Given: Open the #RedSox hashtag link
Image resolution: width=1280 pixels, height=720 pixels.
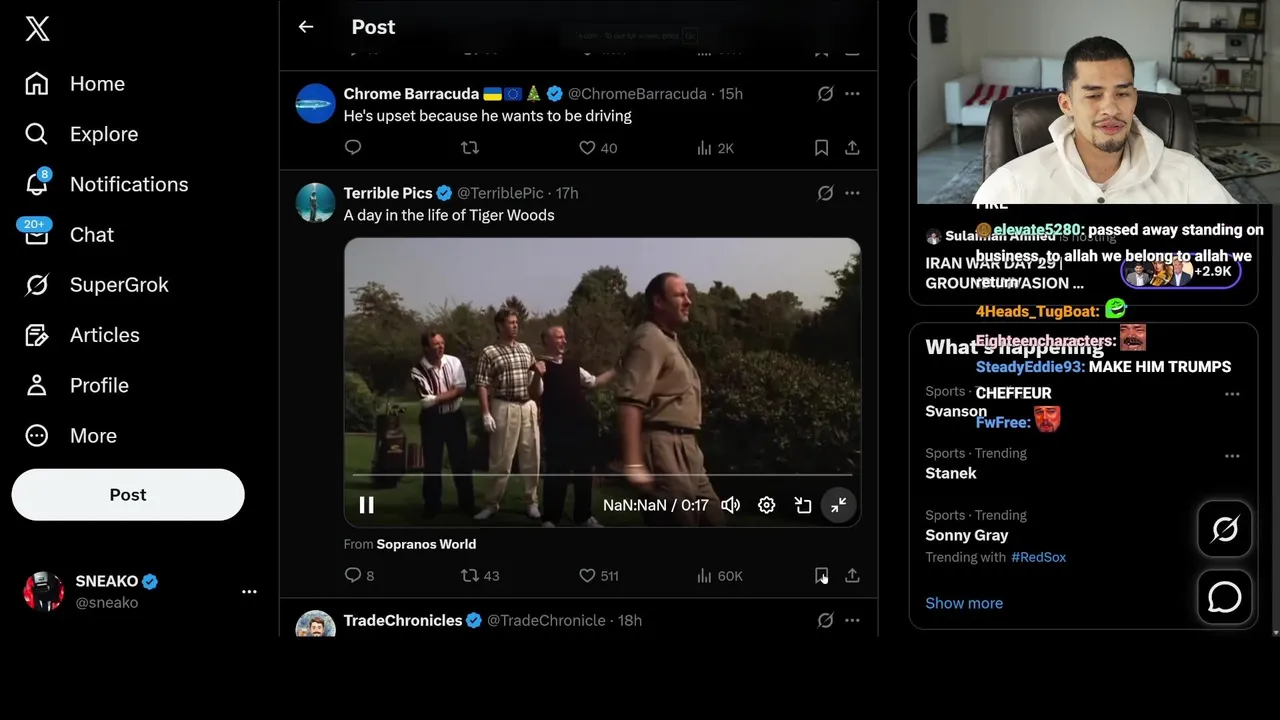Looking at the screenshot, I should [x=1038, y=557].
